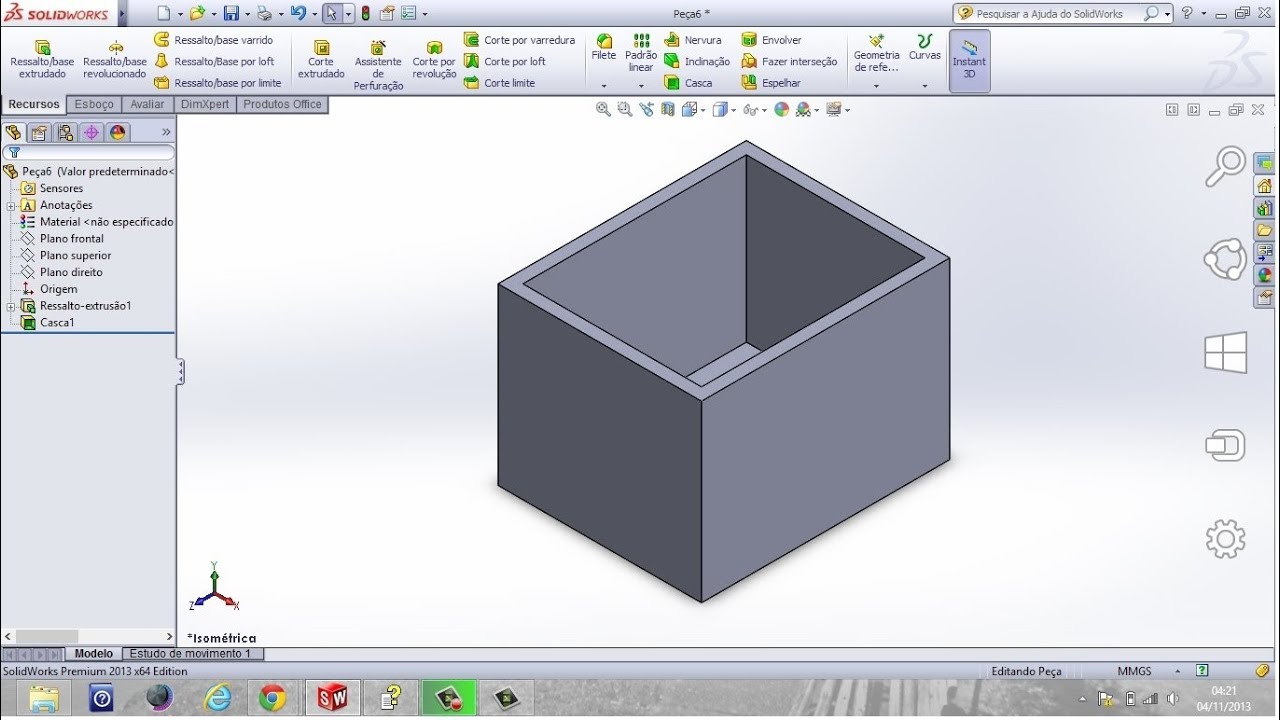Select the Ressalto/base revolucionado tool
This screenshot has height=720, width=1280.
115,60
